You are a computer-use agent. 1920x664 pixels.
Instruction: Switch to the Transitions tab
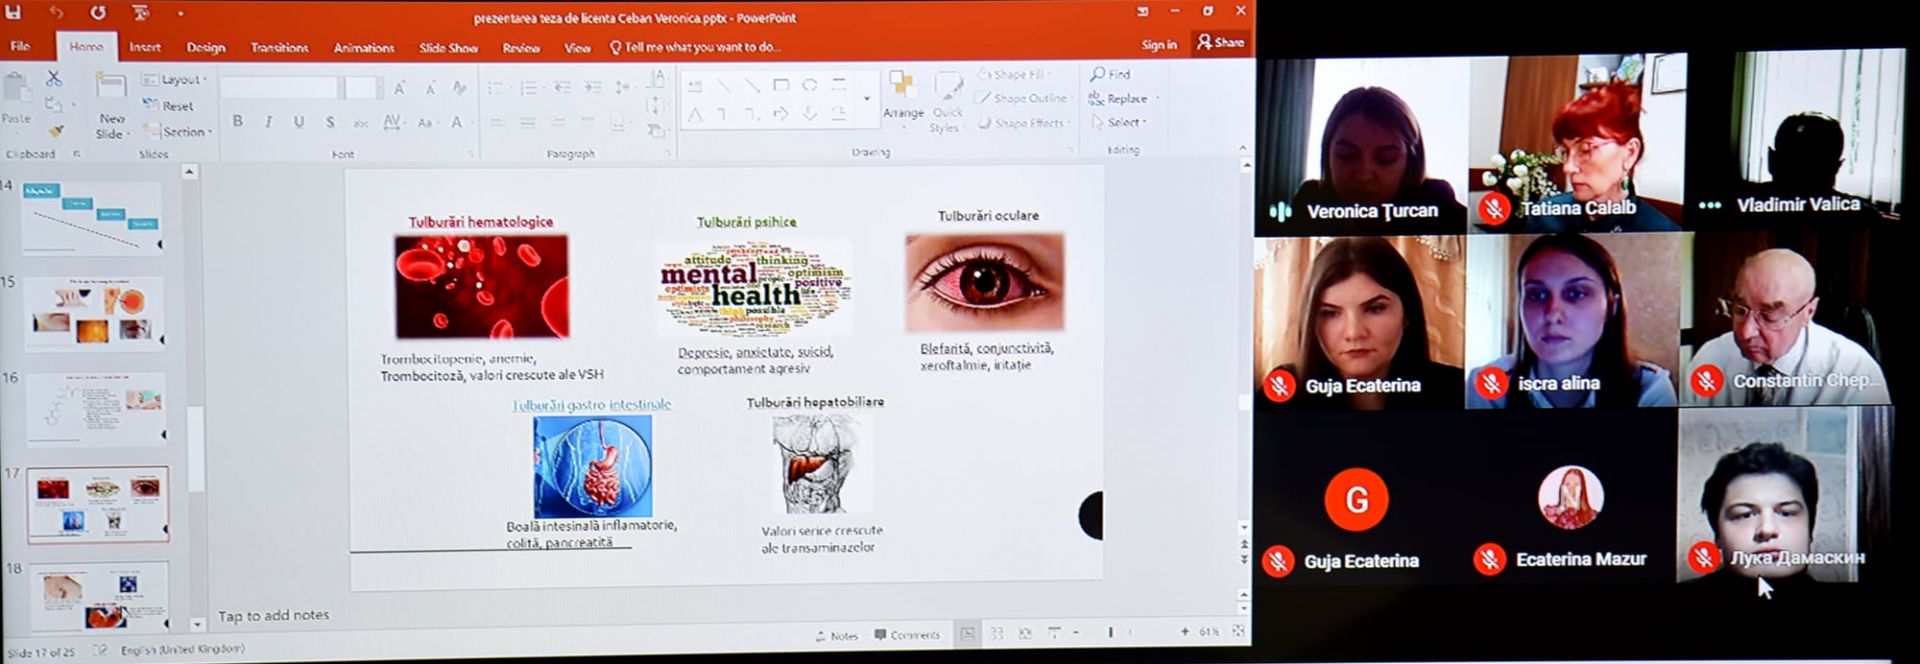[279, 47]
